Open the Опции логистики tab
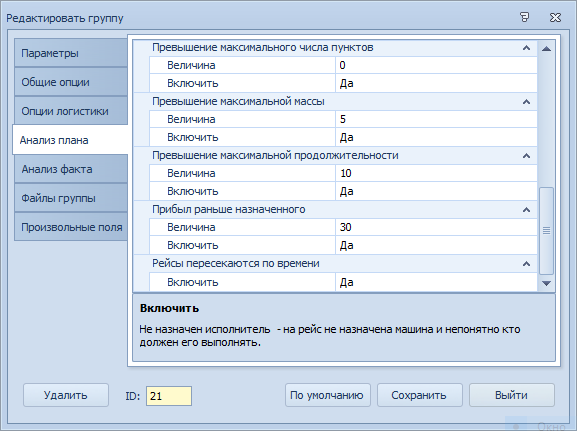 71,111
